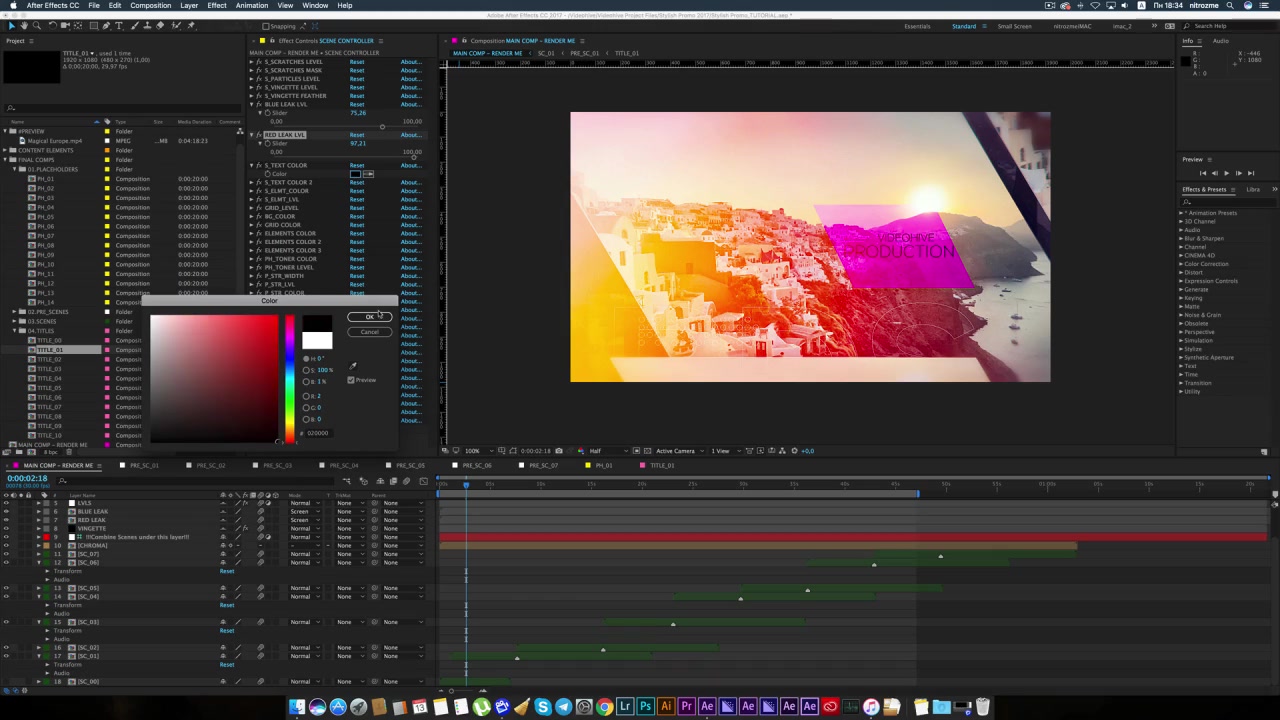This screenshot has height=720, width=1280.
Task: Collapse layer 12 [SC_06] properties
Action: (39, 563)
